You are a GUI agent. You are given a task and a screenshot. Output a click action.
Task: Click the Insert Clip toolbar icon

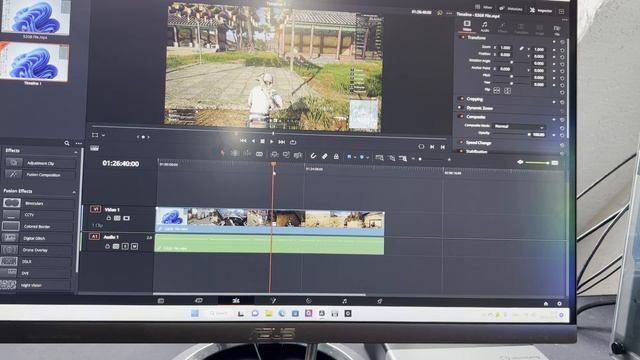click(274, 155)
